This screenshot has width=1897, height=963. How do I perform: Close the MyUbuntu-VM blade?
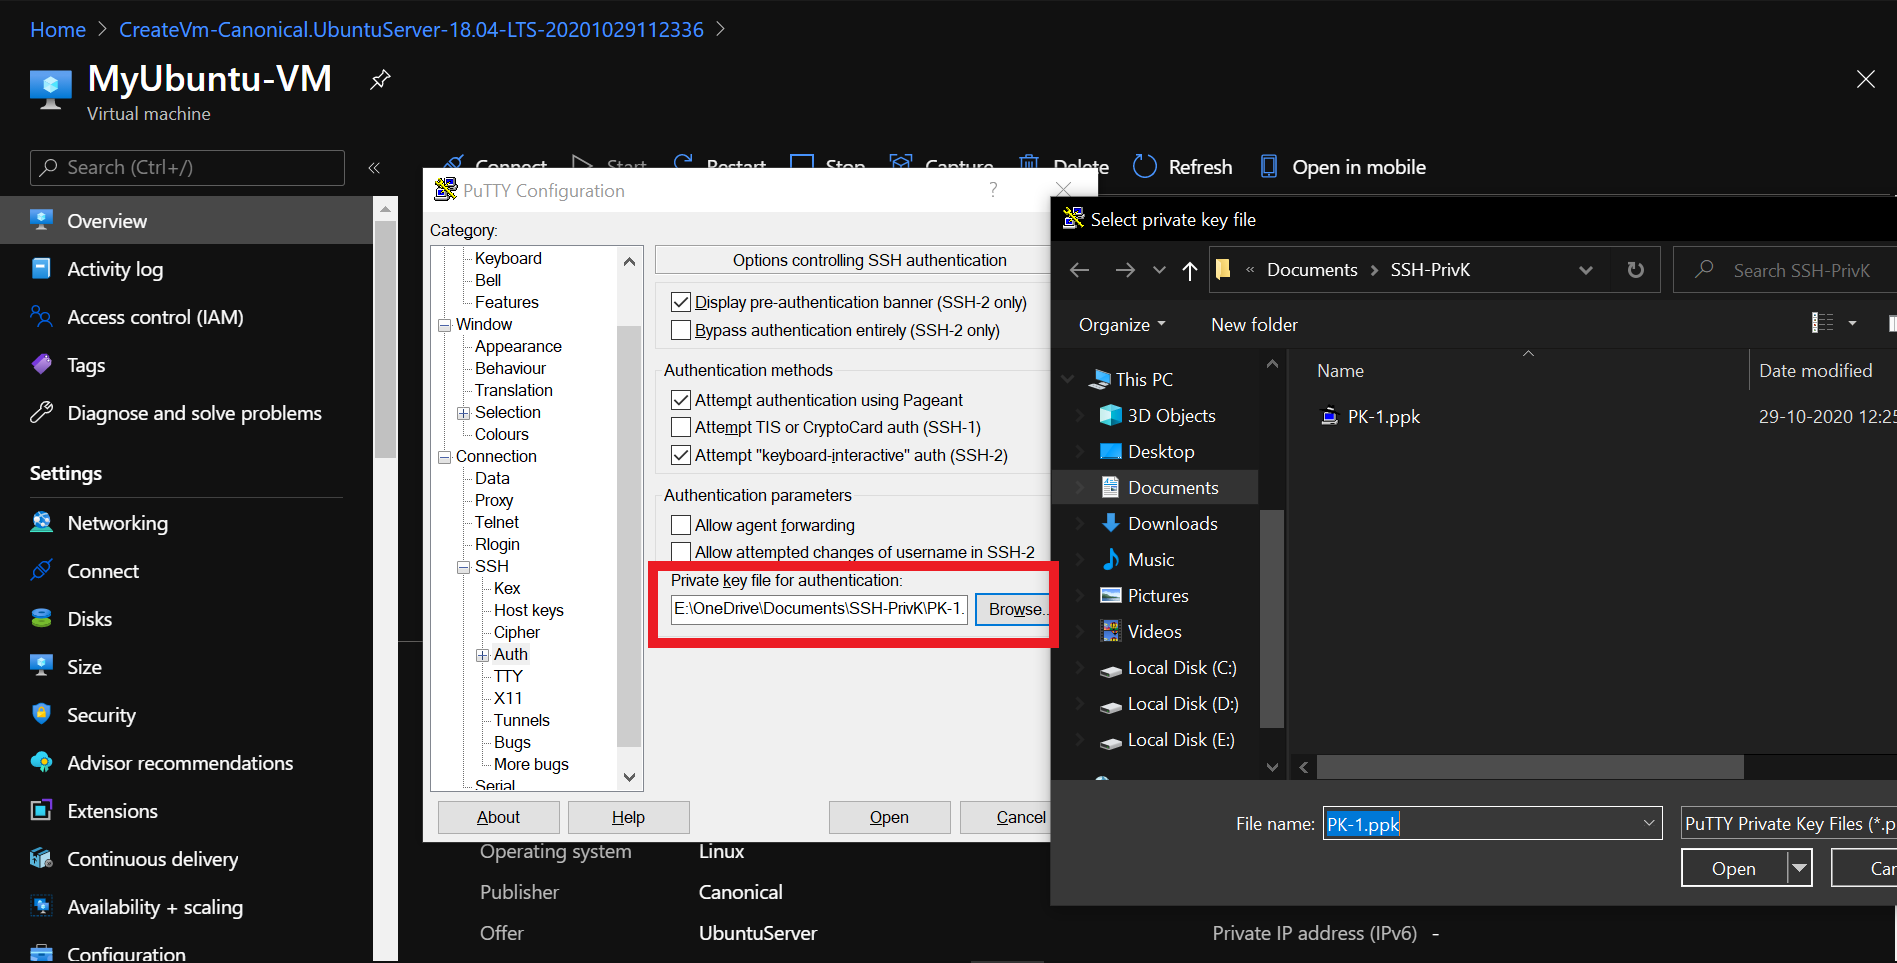(1866, 79)
